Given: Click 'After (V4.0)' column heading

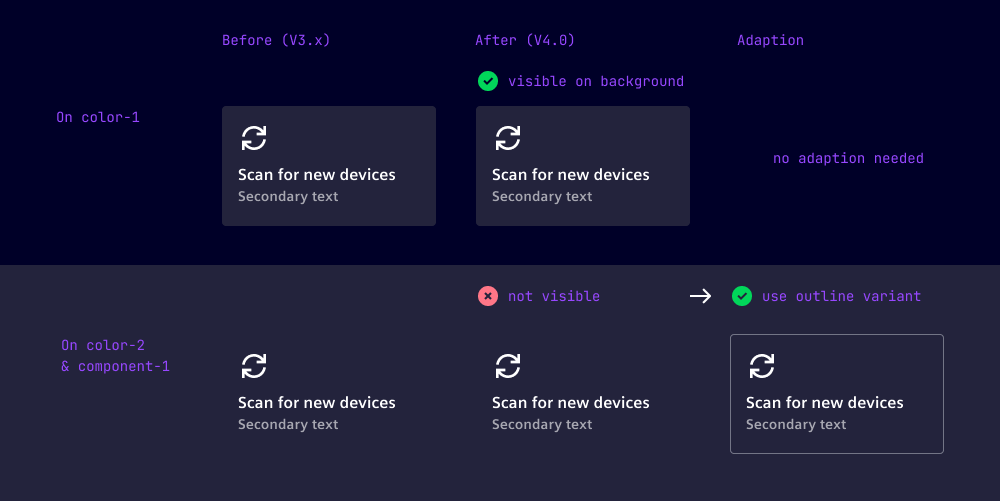Looking at the screenshot, I should [x=525, y=41].
